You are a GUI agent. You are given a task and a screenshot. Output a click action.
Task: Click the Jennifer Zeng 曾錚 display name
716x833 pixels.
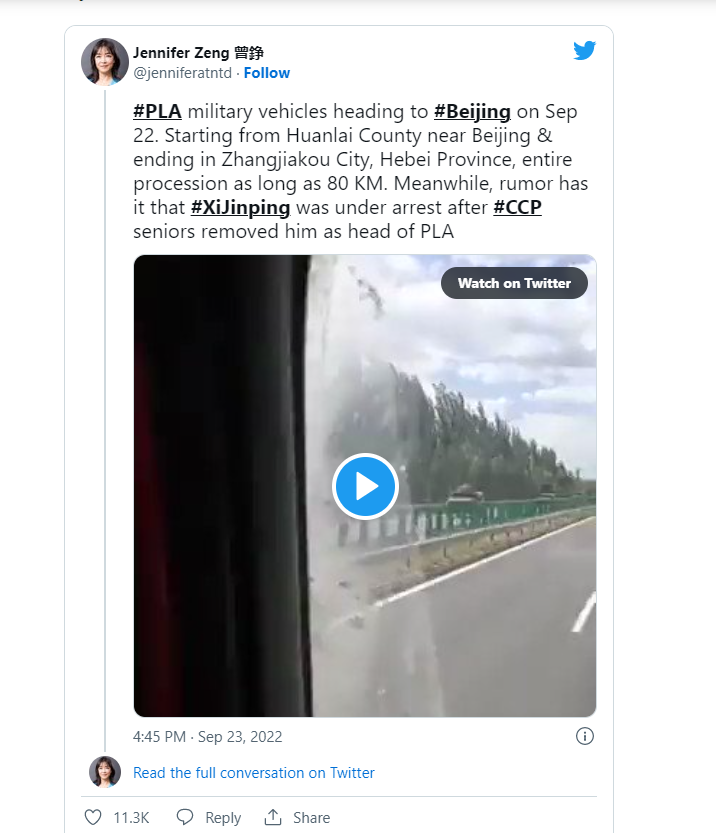click(x=198, y=53)
